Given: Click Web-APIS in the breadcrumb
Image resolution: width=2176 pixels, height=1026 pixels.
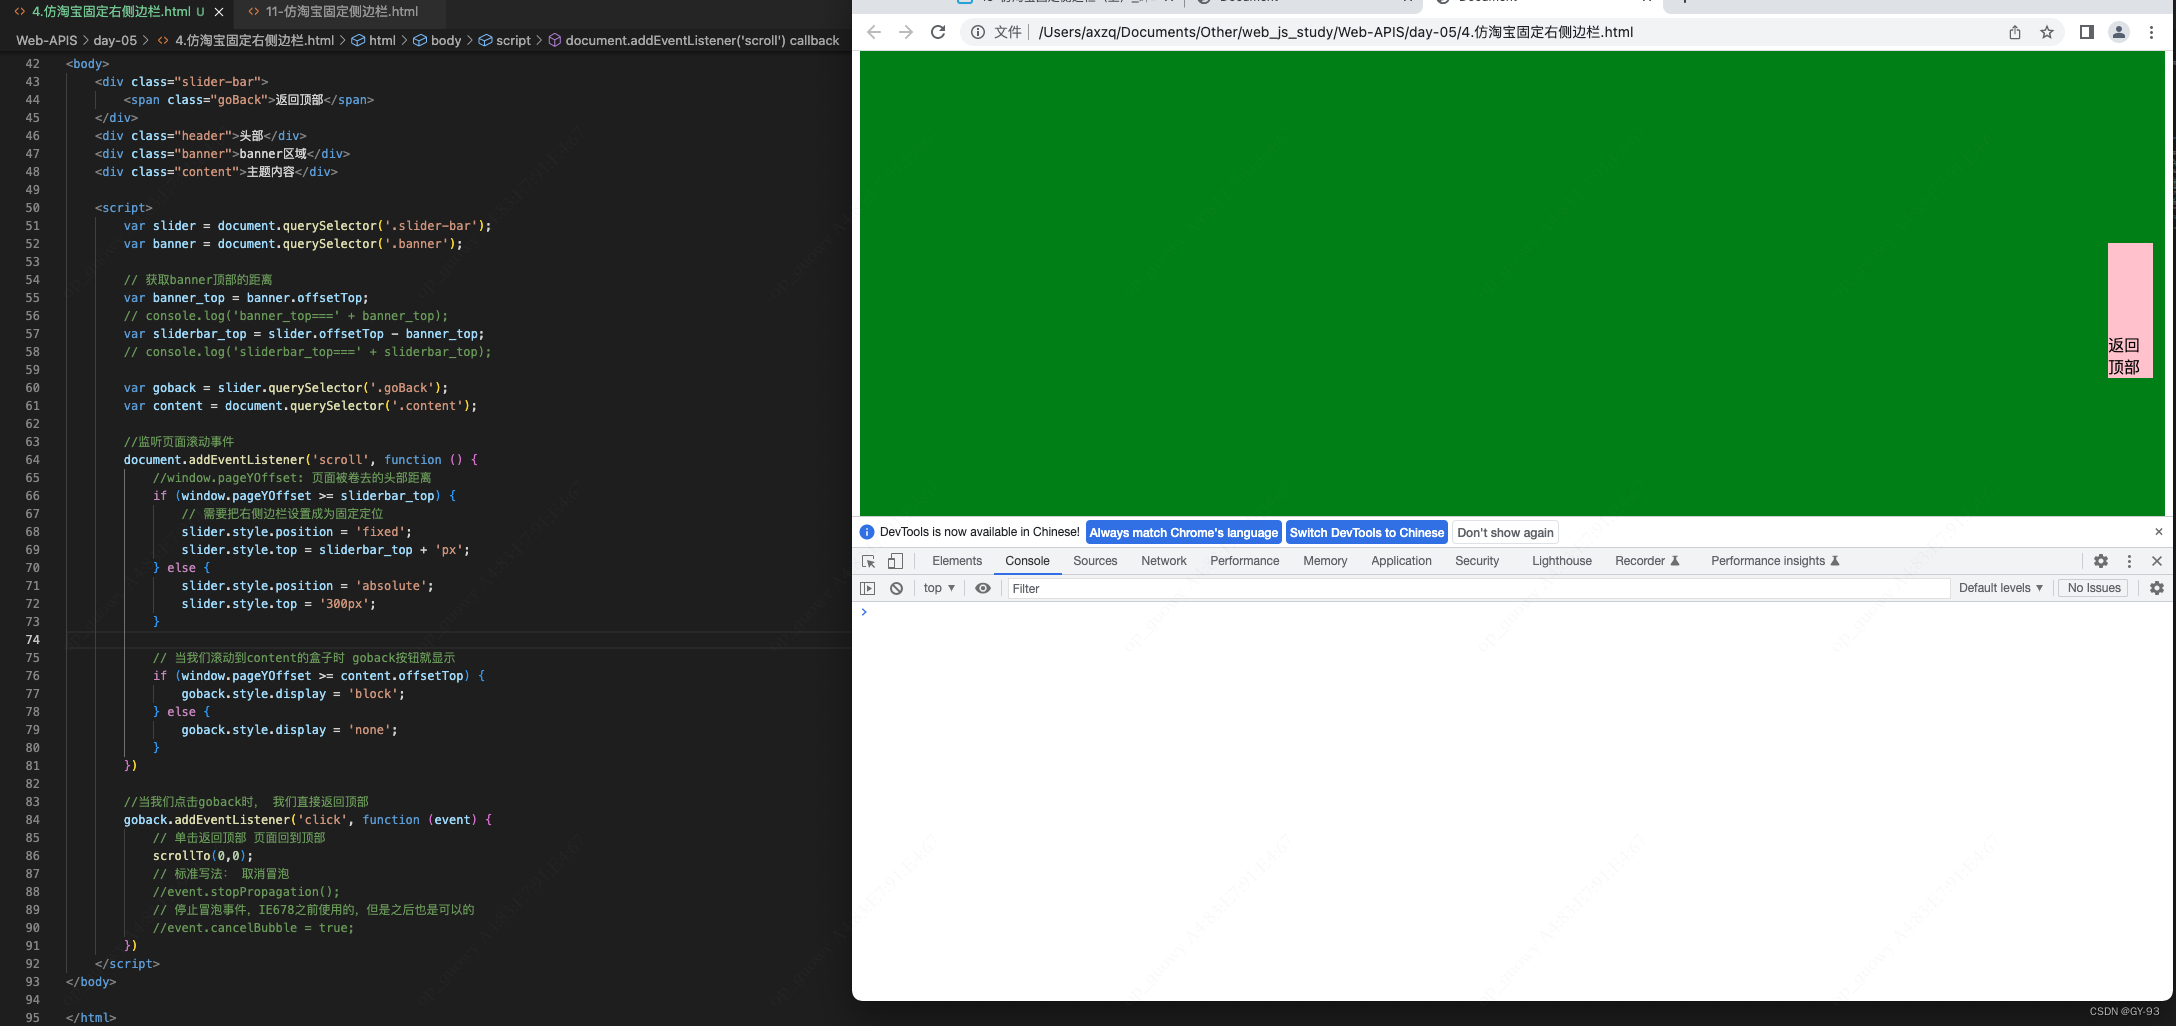Looking at the screenshot, I should pyautogui.click(x=46, y=41).
